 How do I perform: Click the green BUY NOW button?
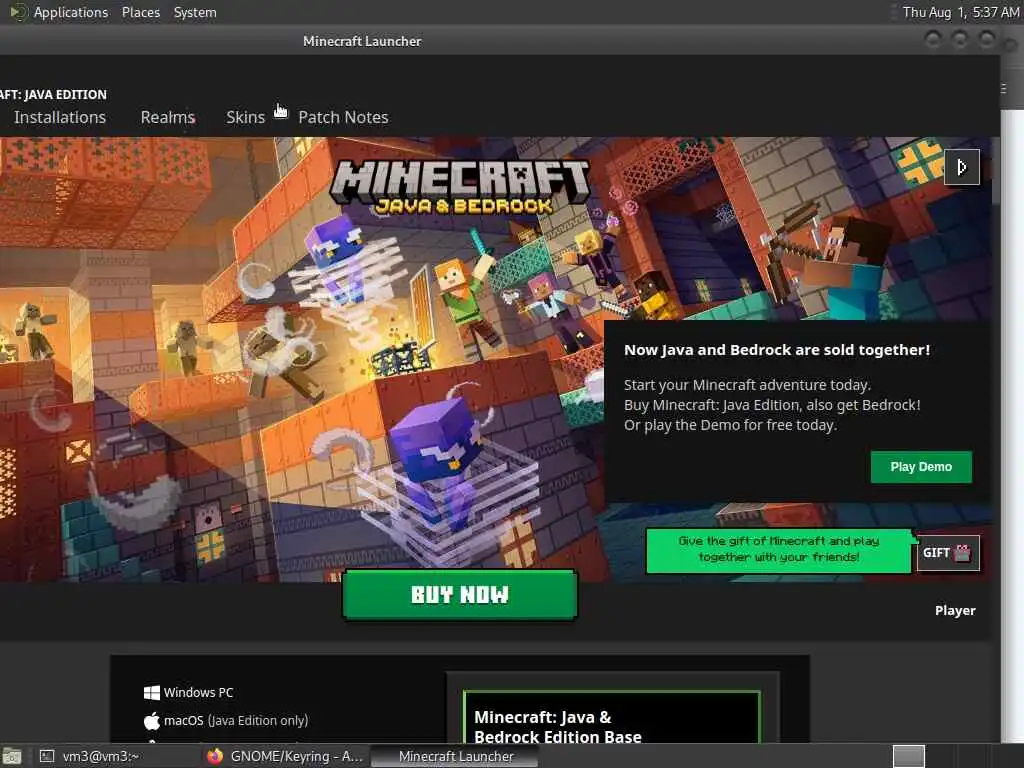click(460, 595)
